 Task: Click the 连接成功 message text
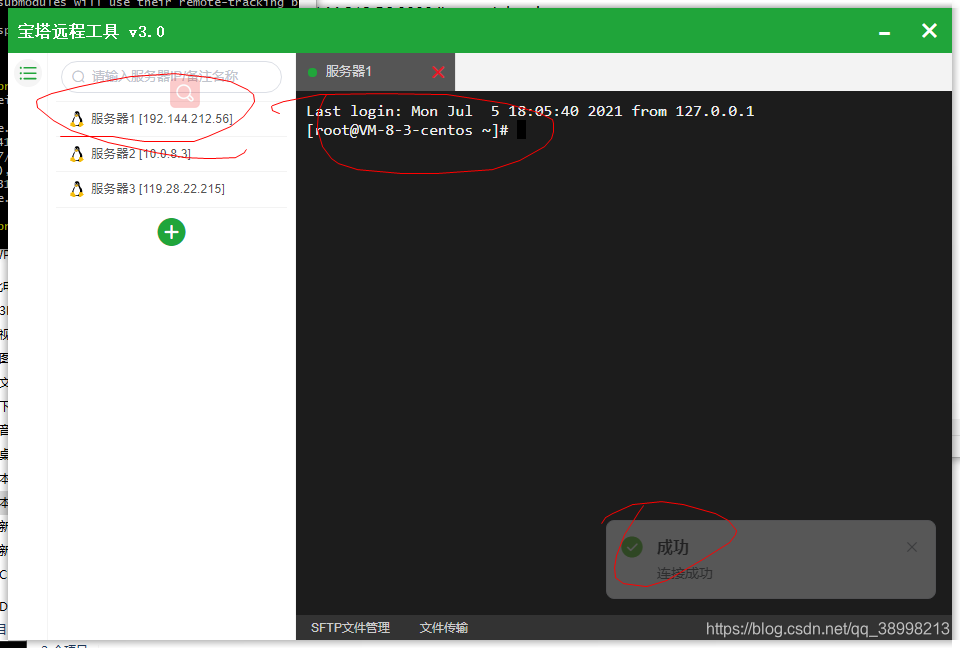[684, 573]
